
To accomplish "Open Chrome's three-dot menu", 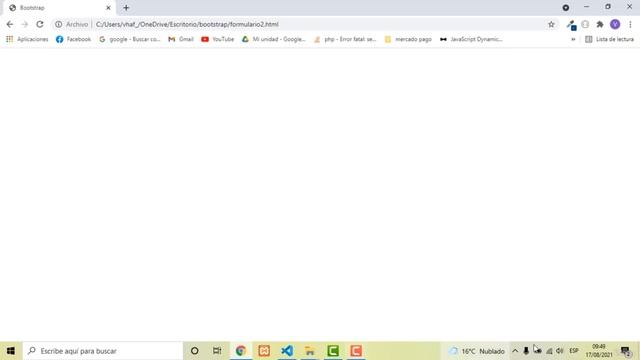I will (630, 24).
